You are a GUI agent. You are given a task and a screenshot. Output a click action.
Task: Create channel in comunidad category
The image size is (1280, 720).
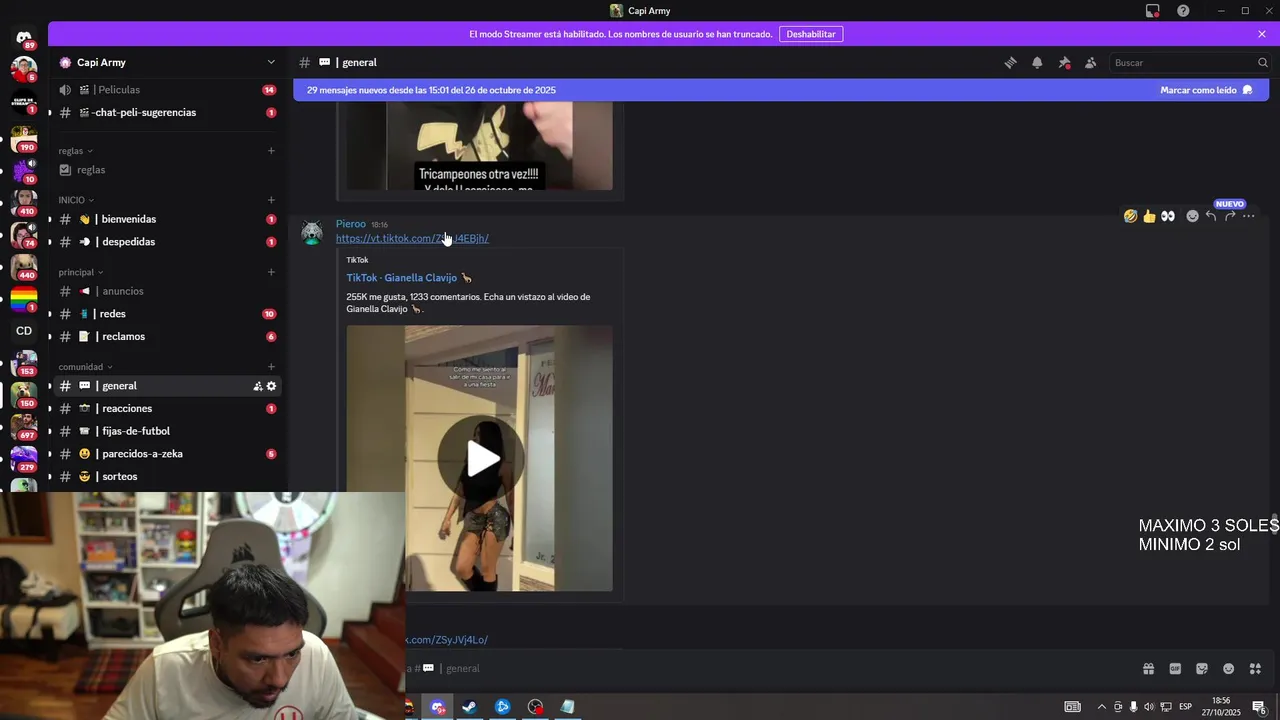tap(271, 367)
